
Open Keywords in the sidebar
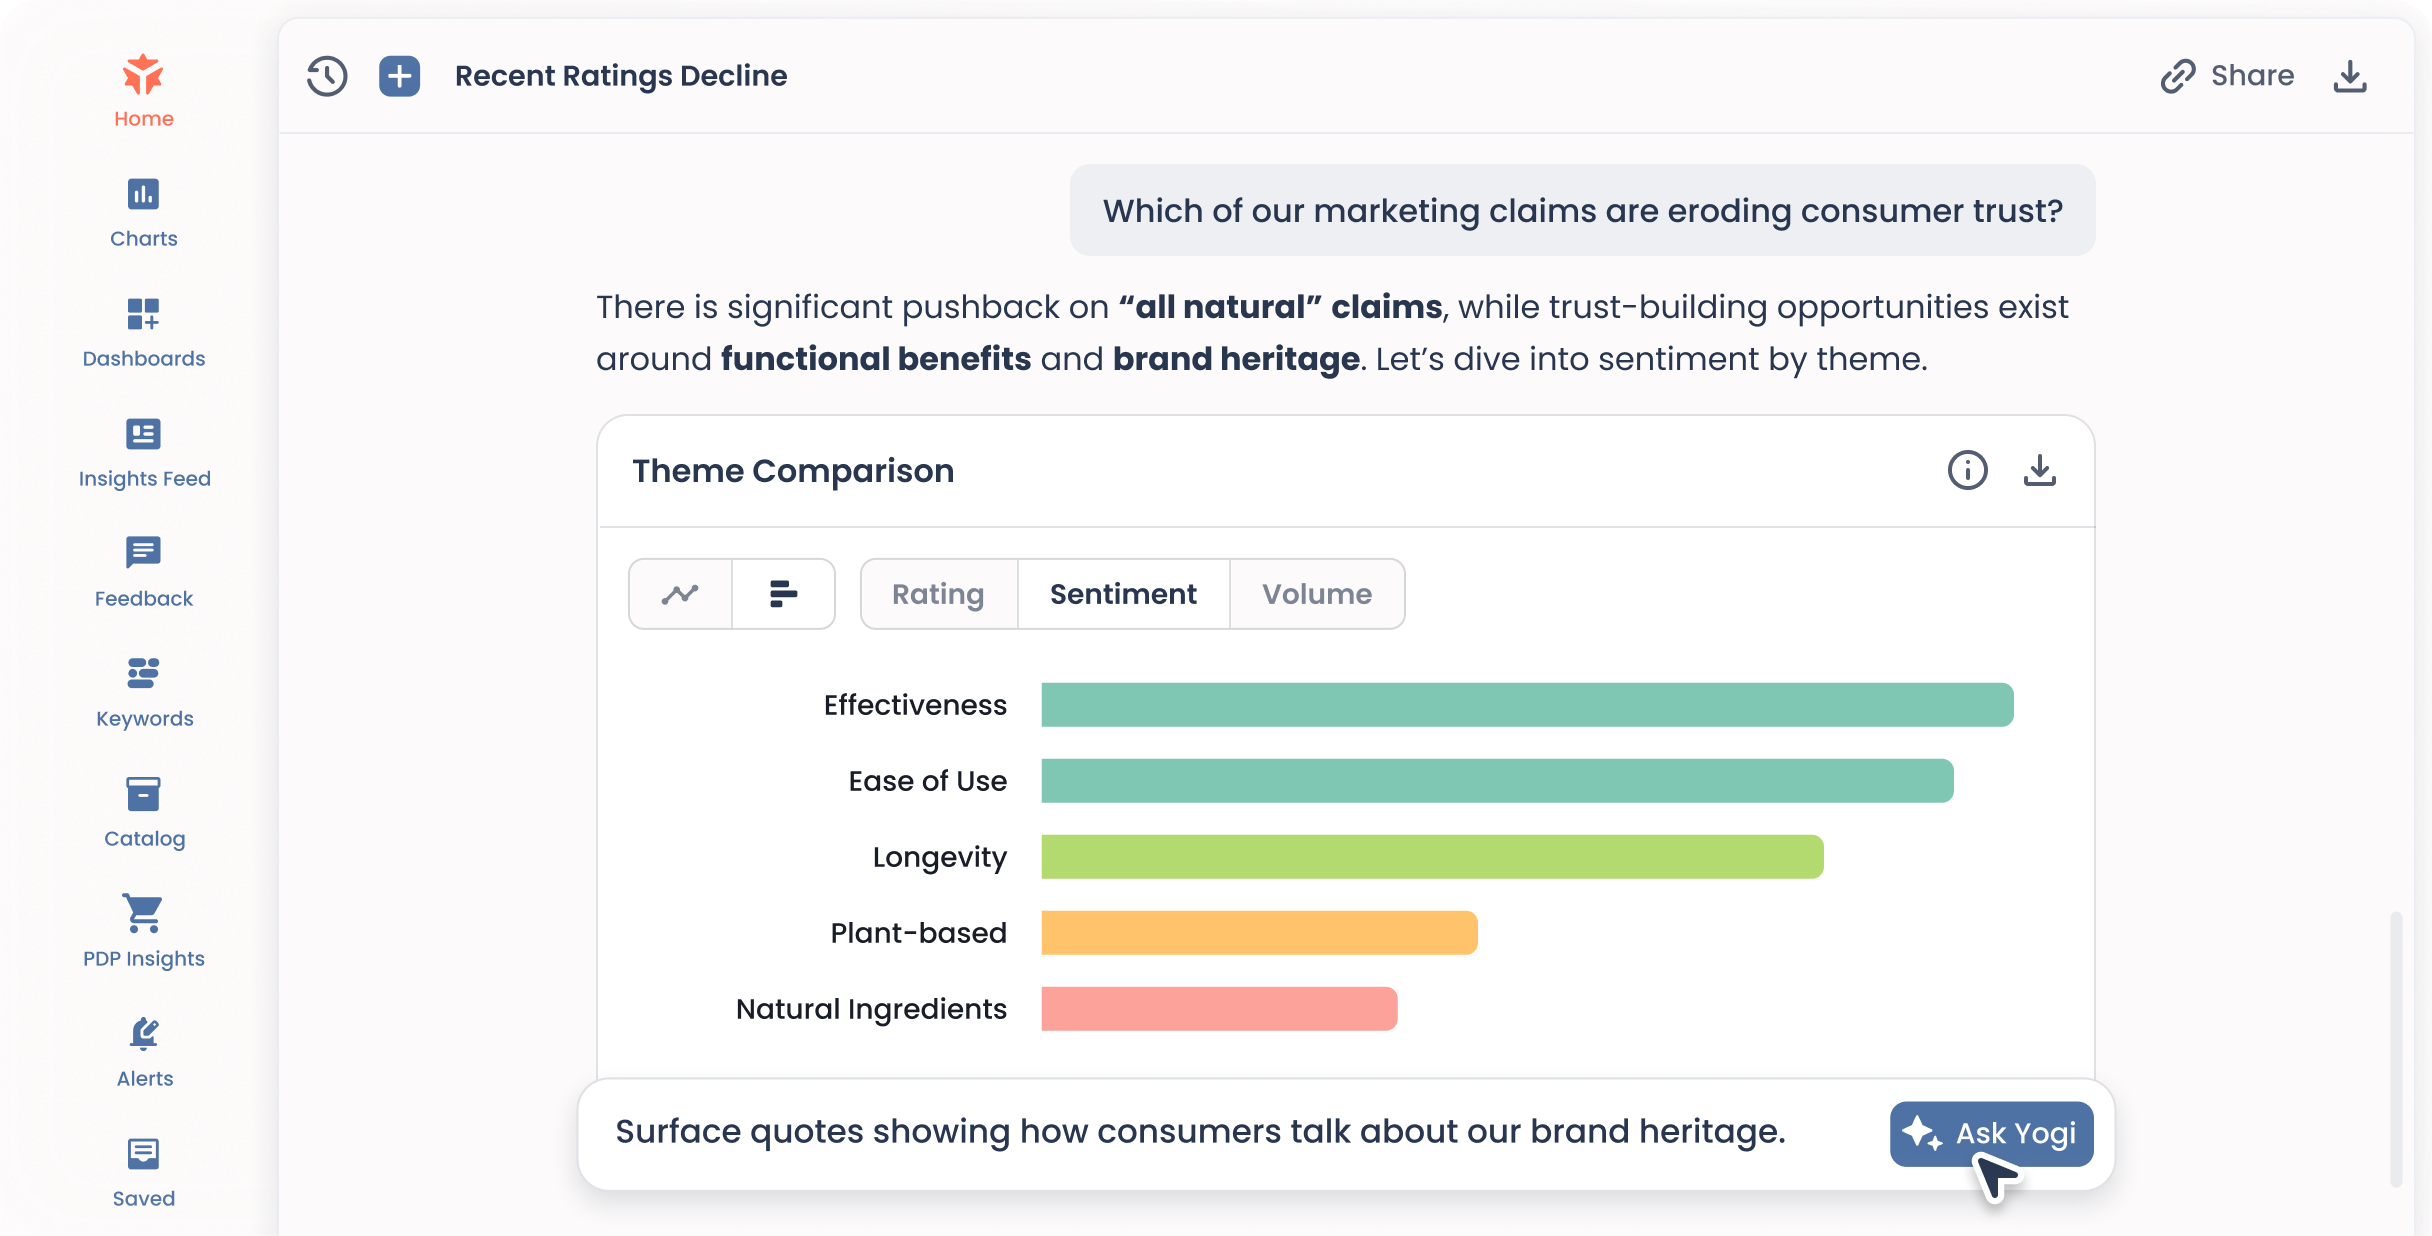144,692
